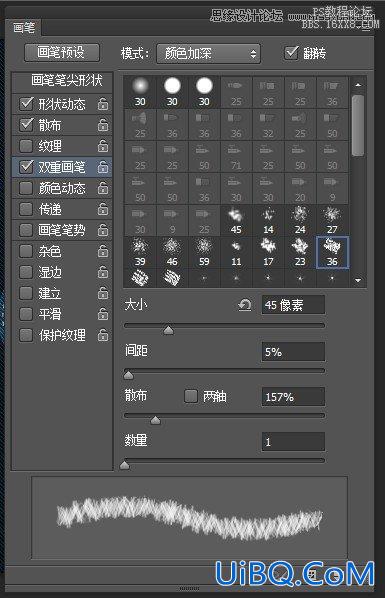The image size is (385, 598).
Task: Open the 颜色动态 settings row label
Action: point(62,188)
